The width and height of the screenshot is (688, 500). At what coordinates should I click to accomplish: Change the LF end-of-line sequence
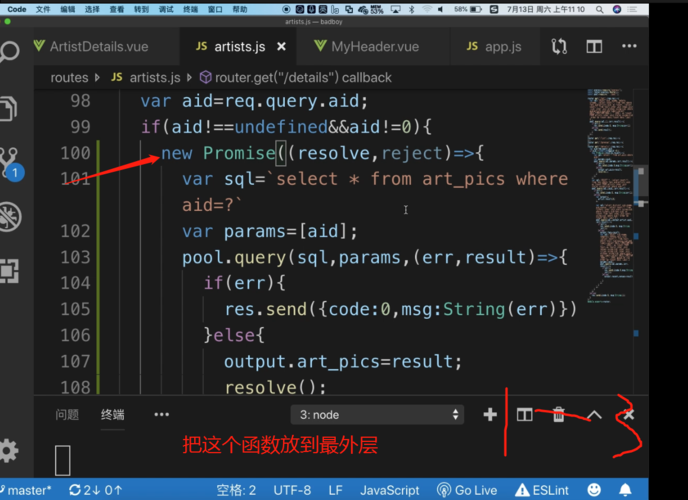pos(336,490)
